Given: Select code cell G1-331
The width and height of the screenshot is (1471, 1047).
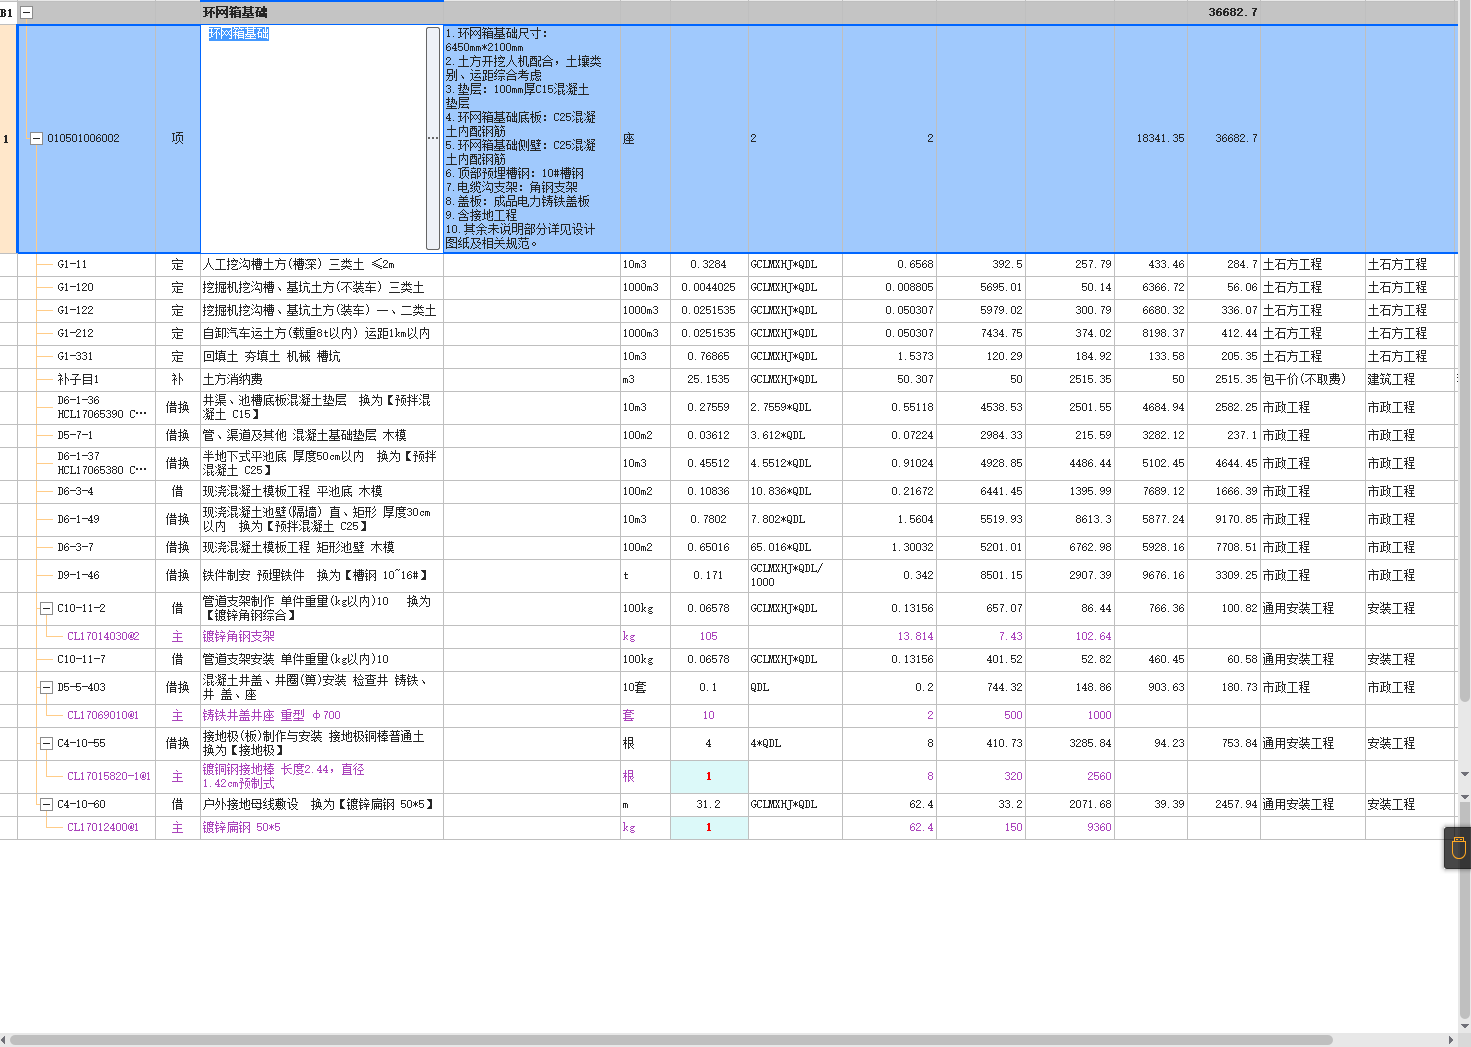Looking at the screenshot, I should pyautogui.click(x=75, y=356).
